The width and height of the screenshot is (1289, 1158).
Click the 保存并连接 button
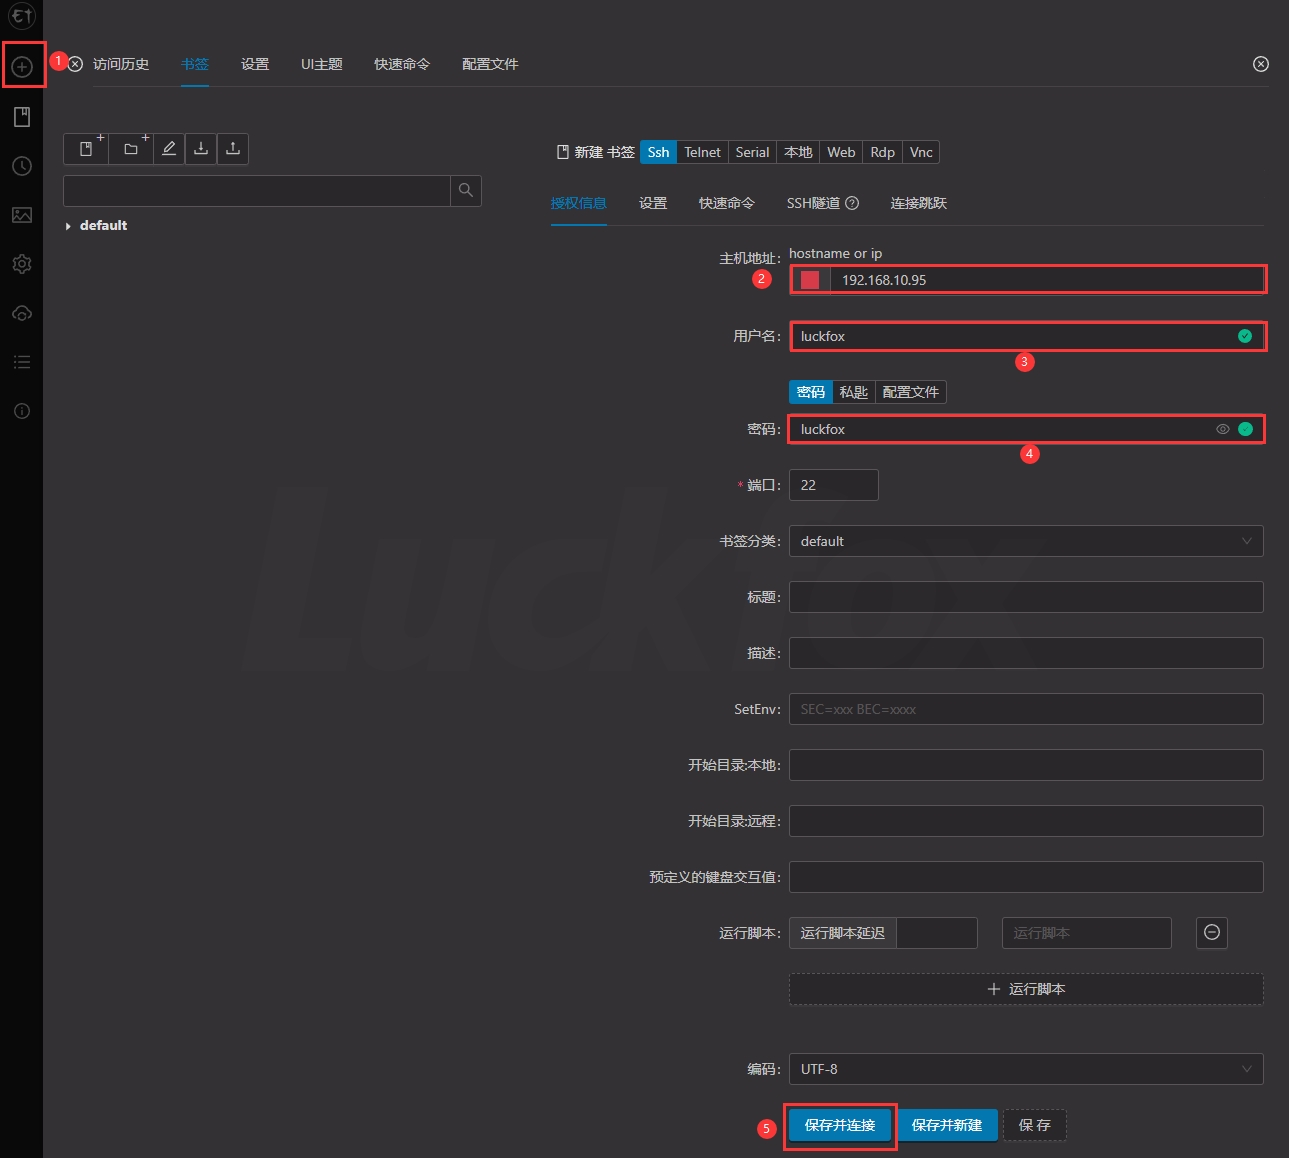839,1125
